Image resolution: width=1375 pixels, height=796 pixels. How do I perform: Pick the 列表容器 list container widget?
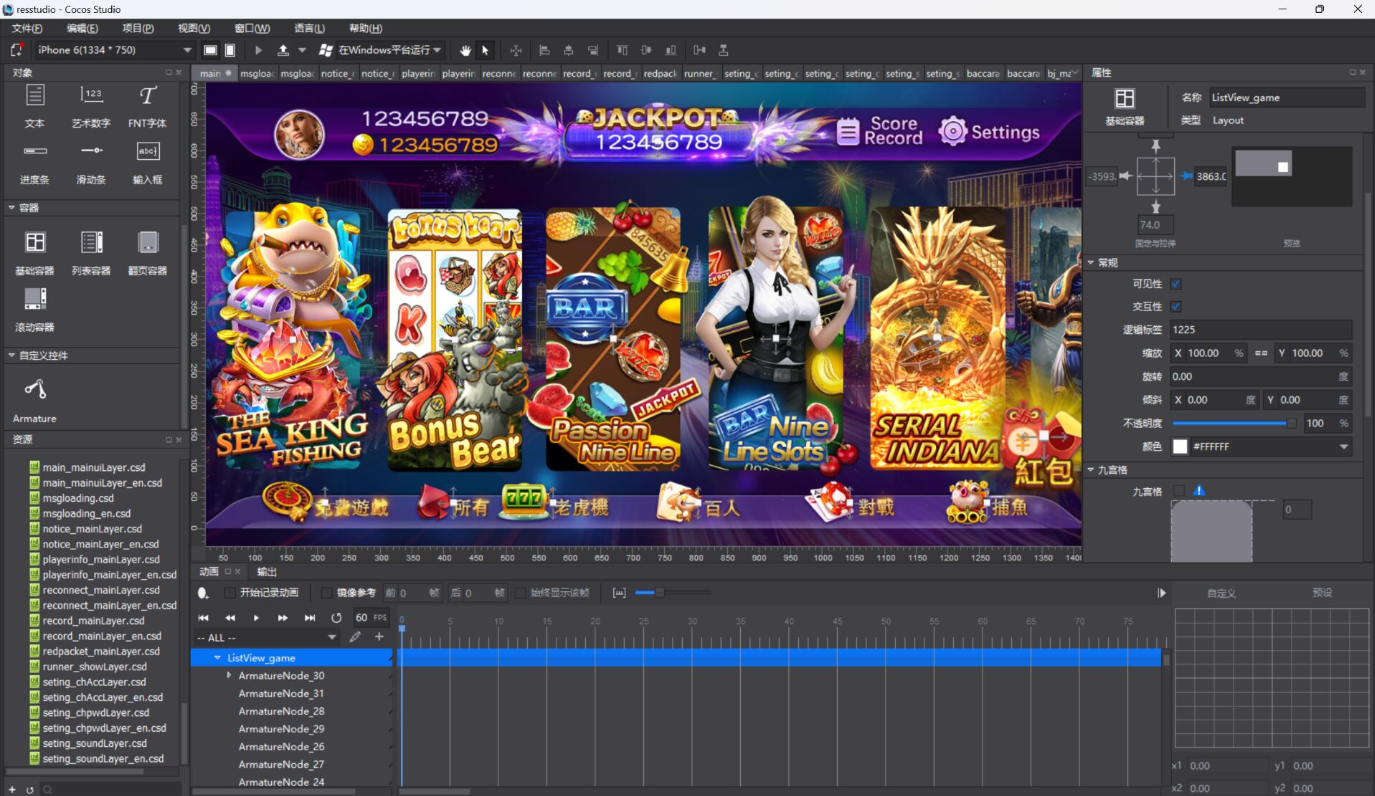pyautogui.click(x=91, y=252)
